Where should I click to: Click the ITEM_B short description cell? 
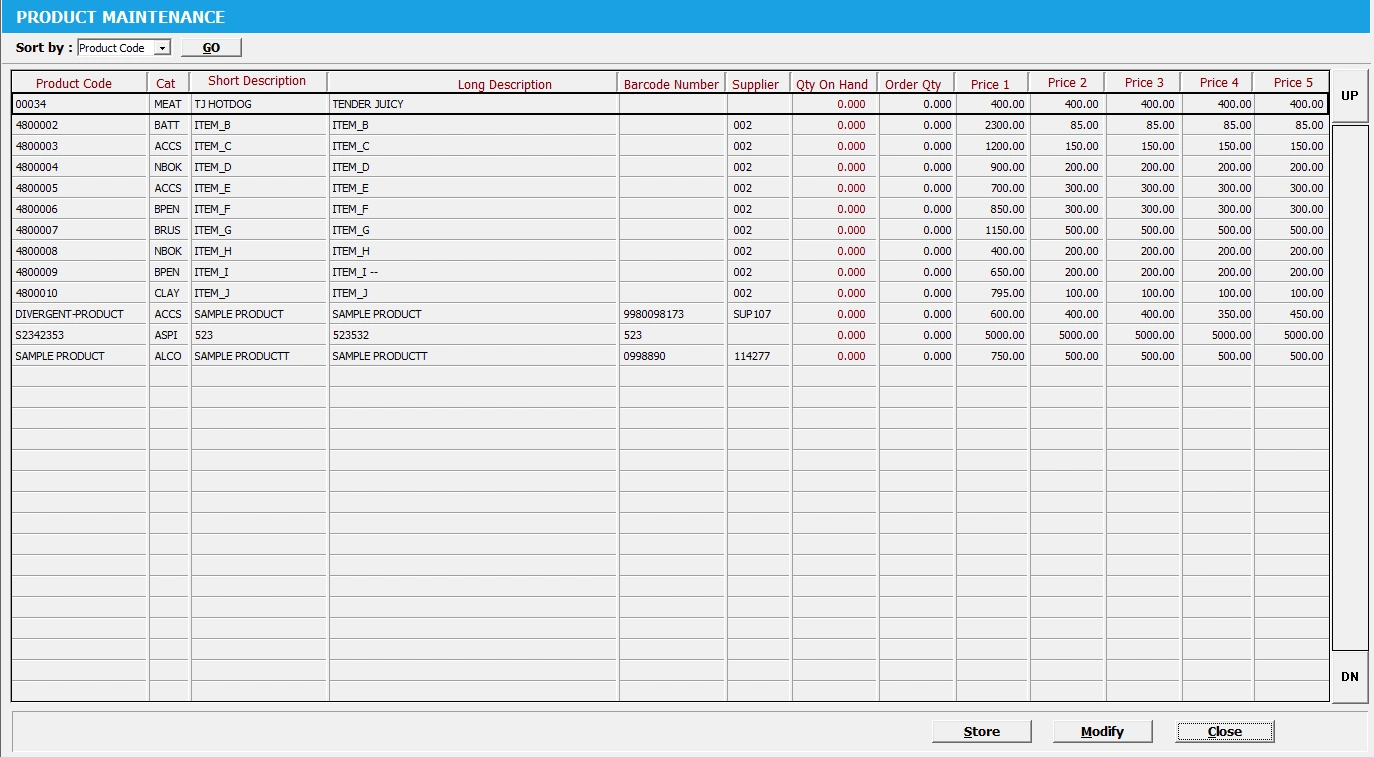pyautogui.click(x=259, y=125)
